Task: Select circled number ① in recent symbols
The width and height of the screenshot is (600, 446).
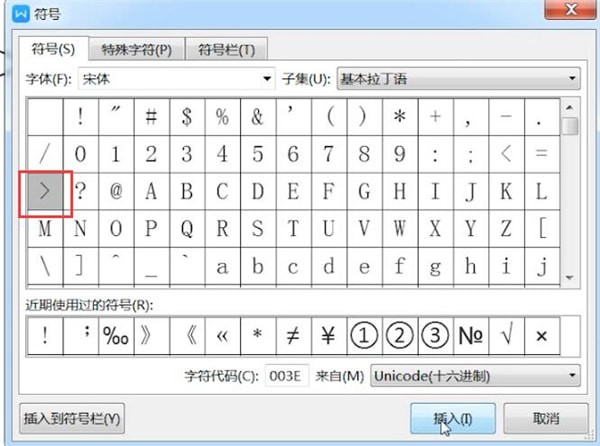Action: point(363,336)
